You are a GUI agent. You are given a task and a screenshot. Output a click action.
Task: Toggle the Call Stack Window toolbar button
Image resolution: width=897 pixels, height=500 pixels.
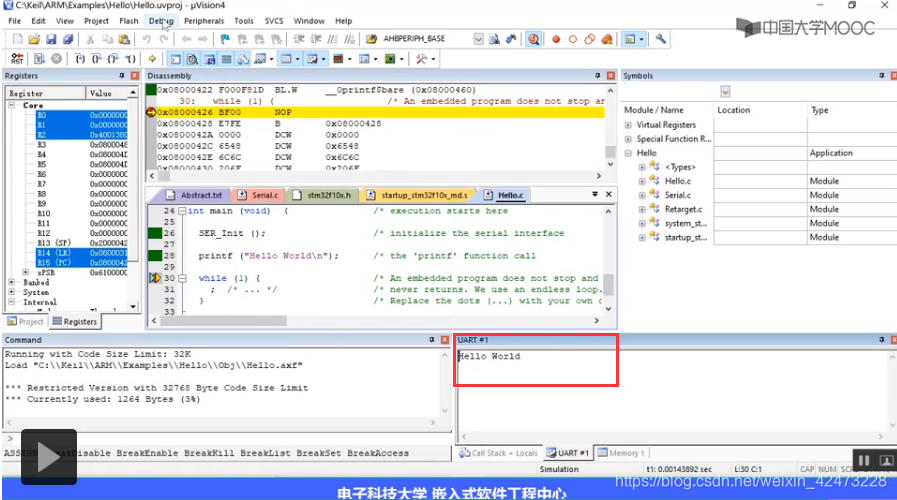tap(244, 59)
